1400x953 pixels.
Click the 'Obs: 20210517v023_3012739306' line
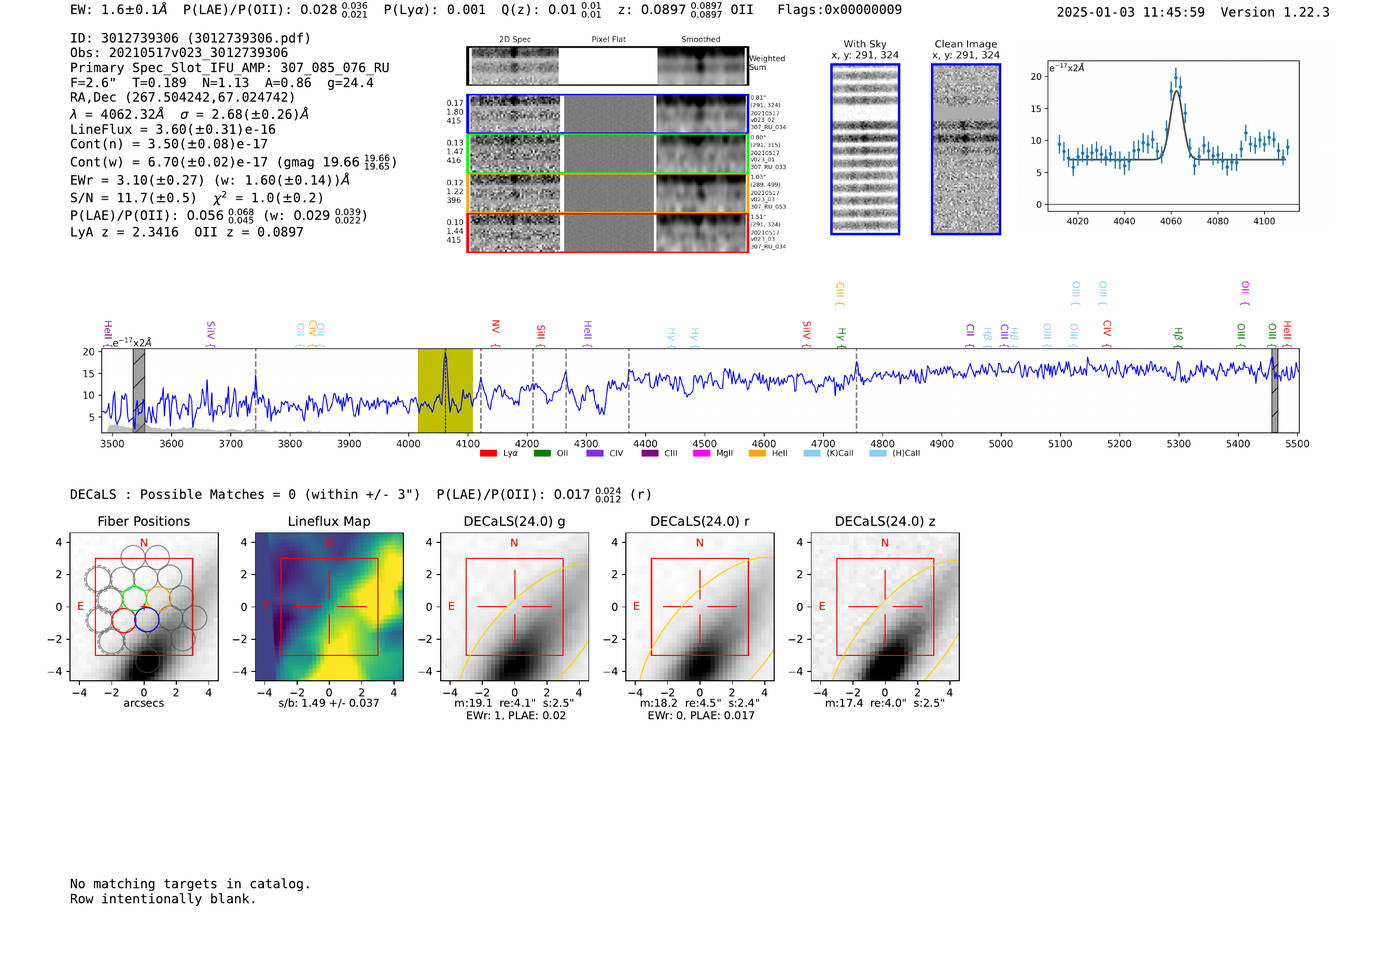click(x=179, y=53)
